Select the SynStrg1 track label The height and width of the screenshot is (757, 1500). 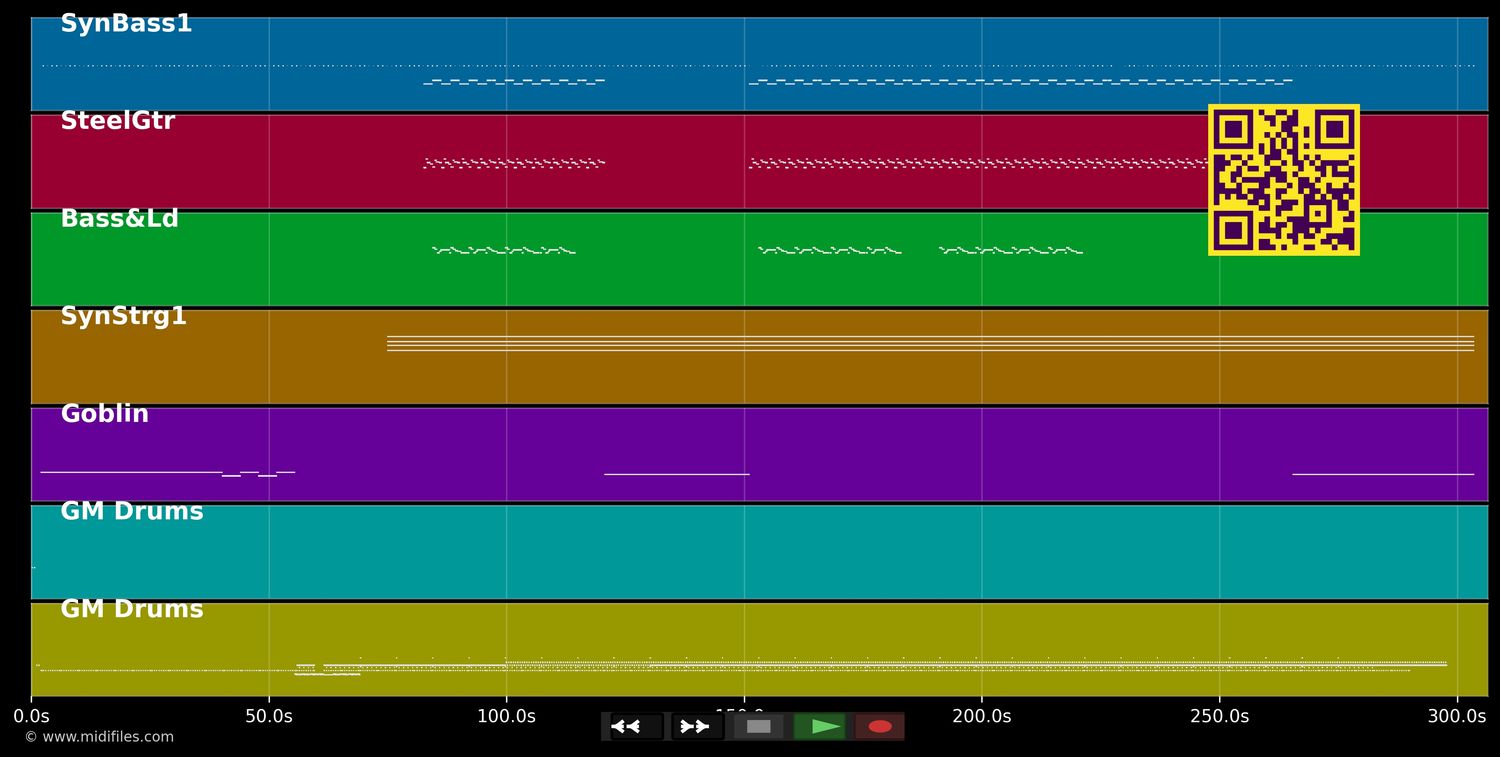coord(124,316)
